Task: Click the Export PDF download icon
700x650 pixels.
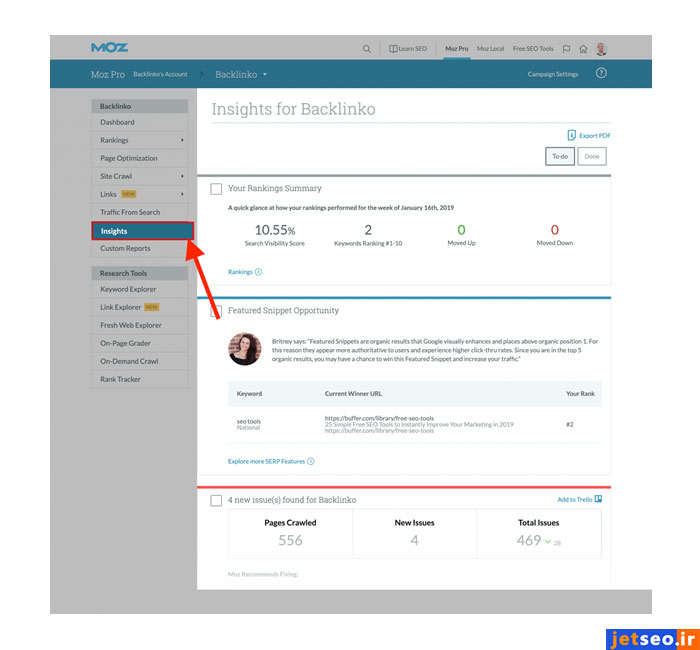Action: 571,135
